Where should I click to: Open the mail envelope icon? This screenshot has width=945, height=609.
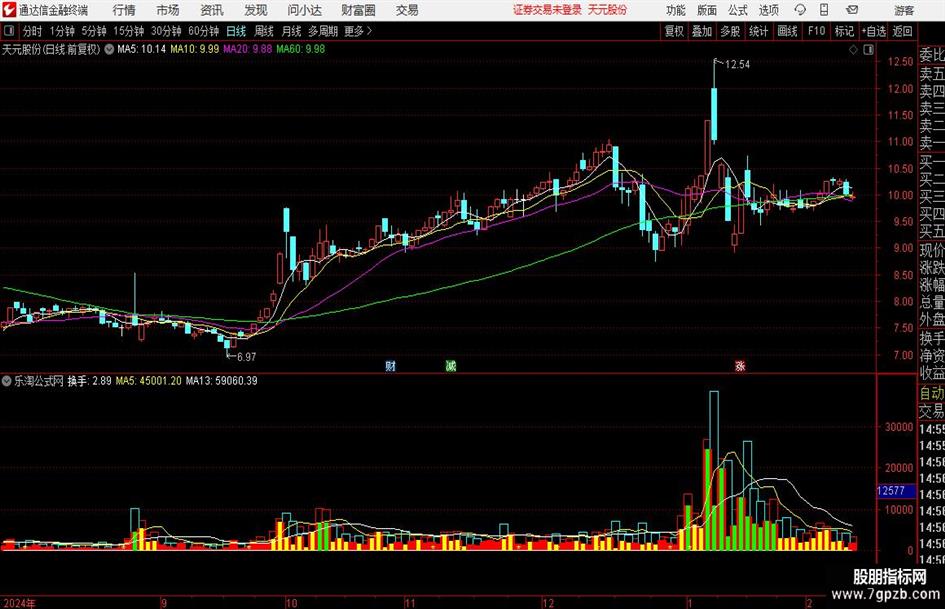[852, 10]
